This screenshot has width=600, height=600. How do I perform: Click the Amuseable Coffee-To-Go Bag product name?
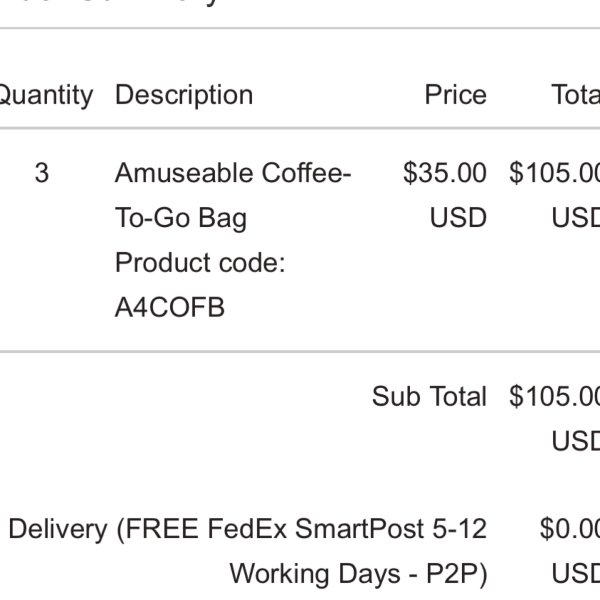coord(233,196)
